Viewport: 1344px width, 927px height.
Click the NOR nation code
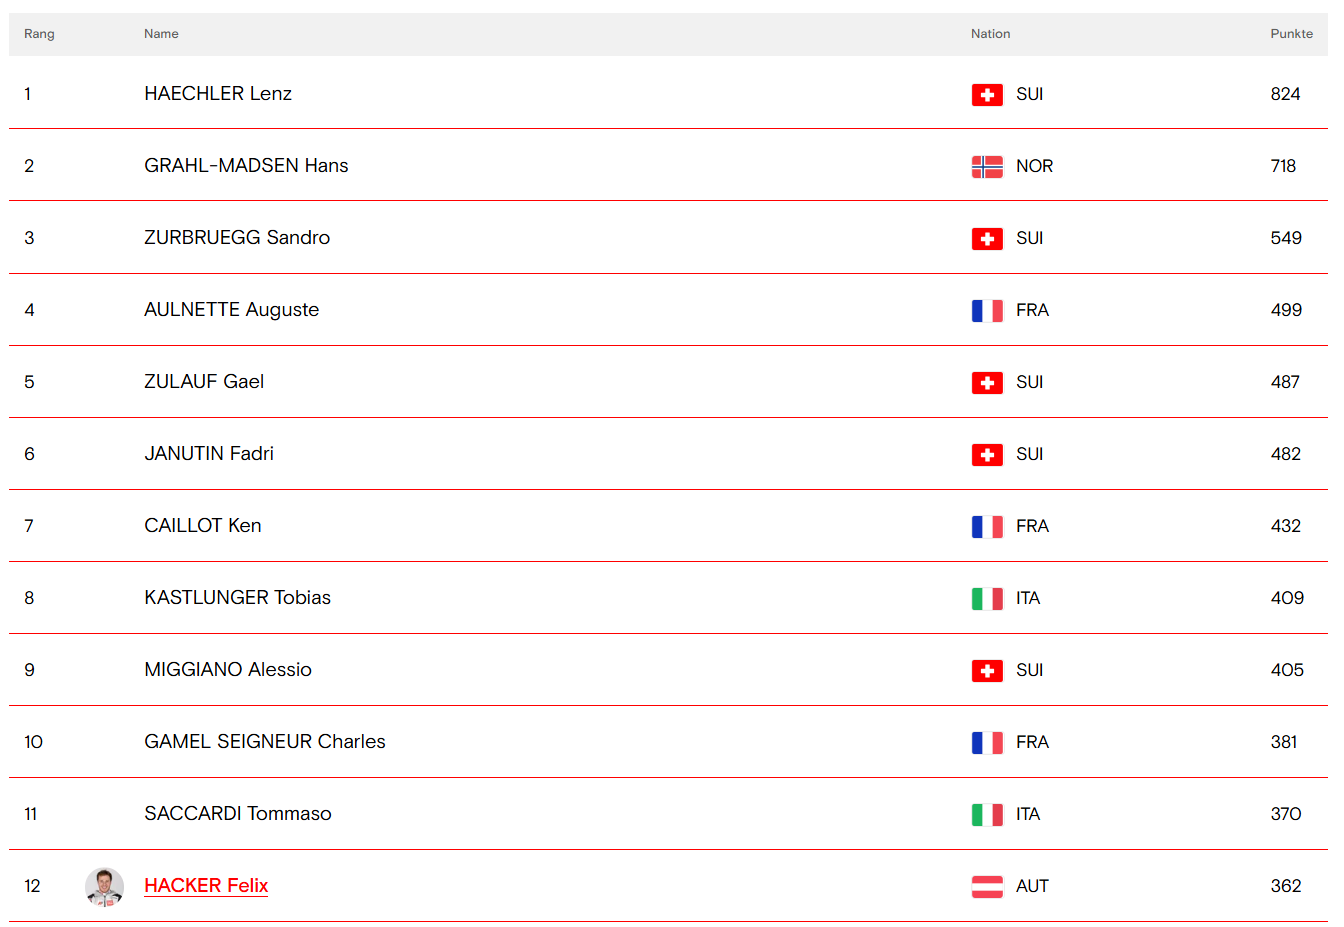[x=1034, y=166]
